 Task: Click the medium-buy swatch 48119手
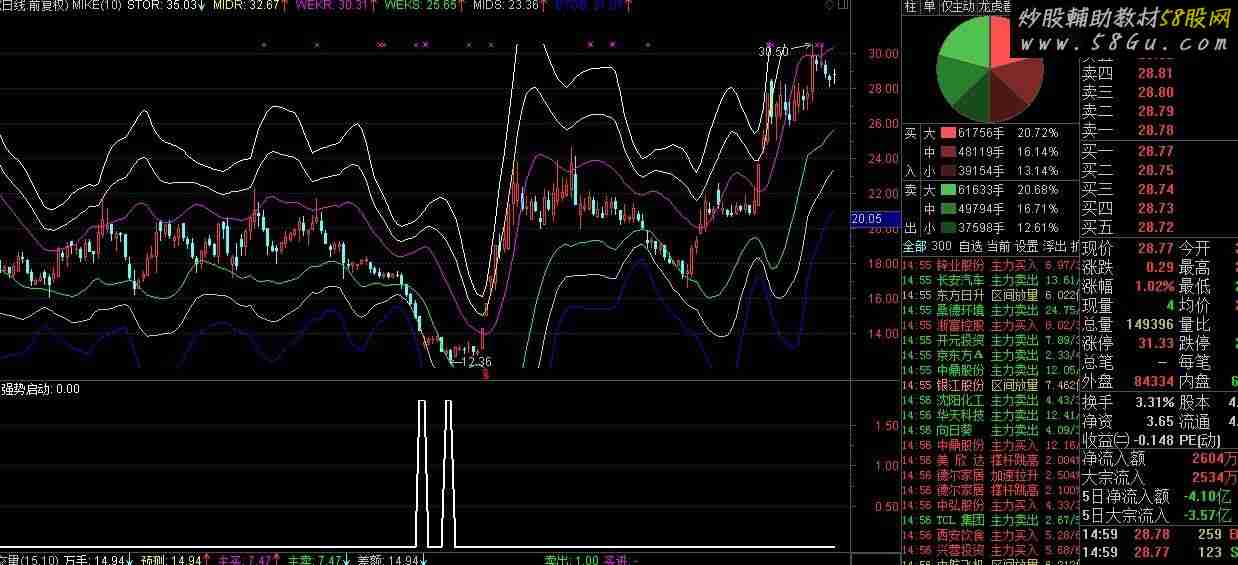[948, 152]
